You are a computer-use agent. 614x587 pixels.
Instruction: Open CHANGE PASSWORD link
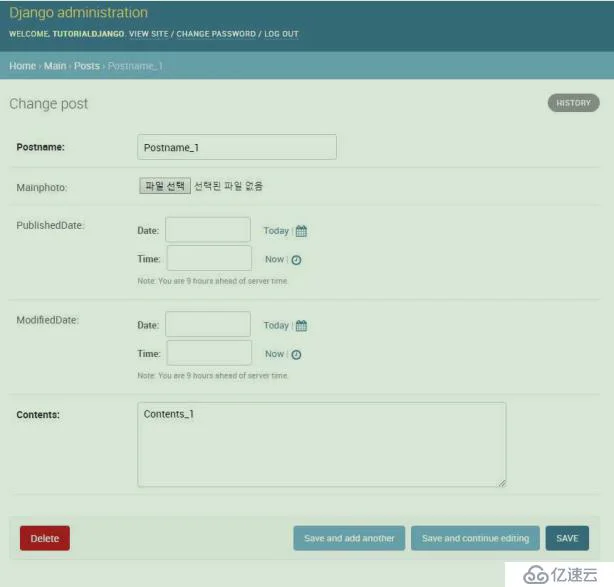pyautogui.click(x=216, y=34)
